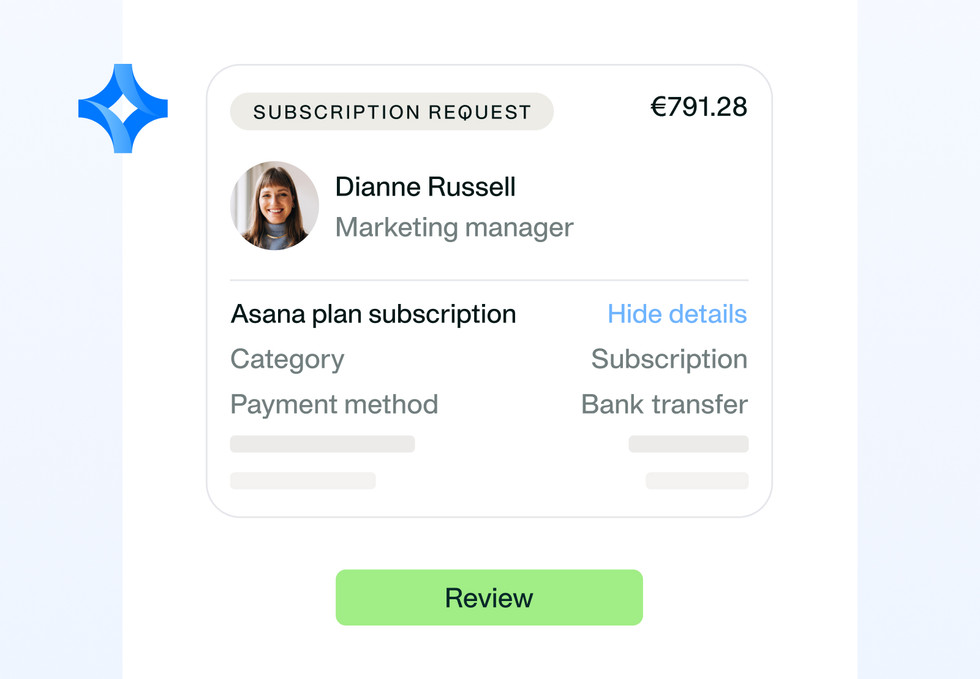The height and width of the screenshot is (679, 980).
Task: Click the divider line below the profile
Action: pyautogui.click(x=489, y=280)
